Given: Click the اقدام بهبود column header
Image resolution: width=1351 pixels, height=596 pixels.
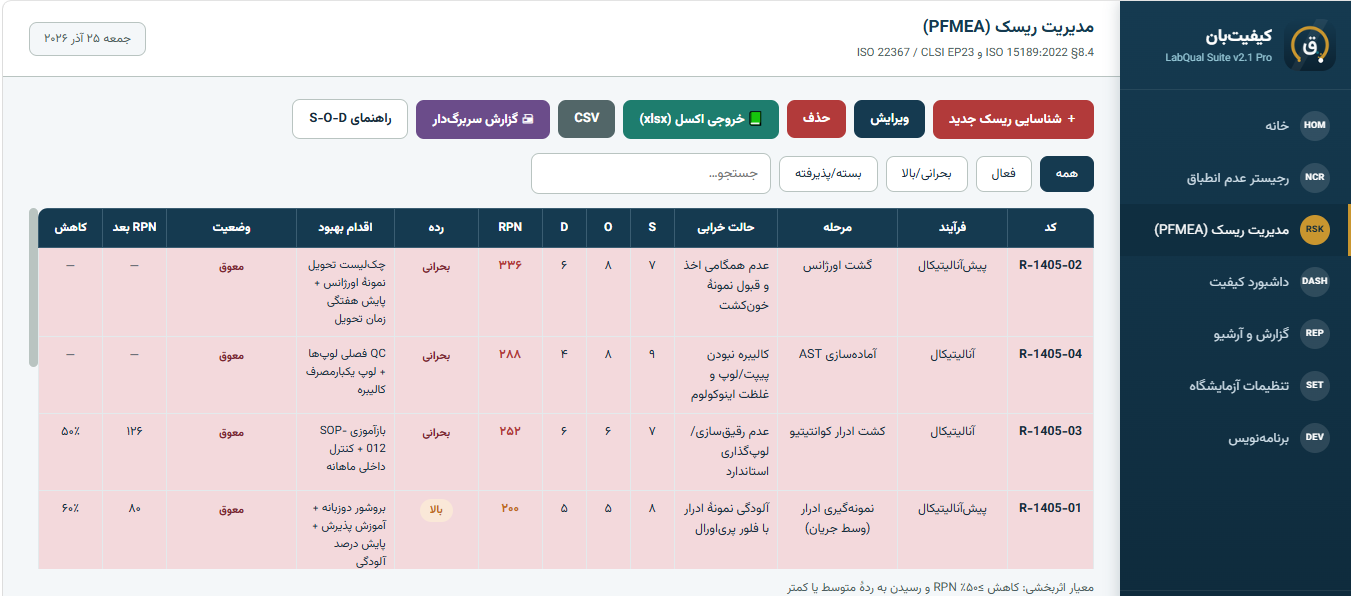Looking at the screenshot, I should tap(345, 228).
